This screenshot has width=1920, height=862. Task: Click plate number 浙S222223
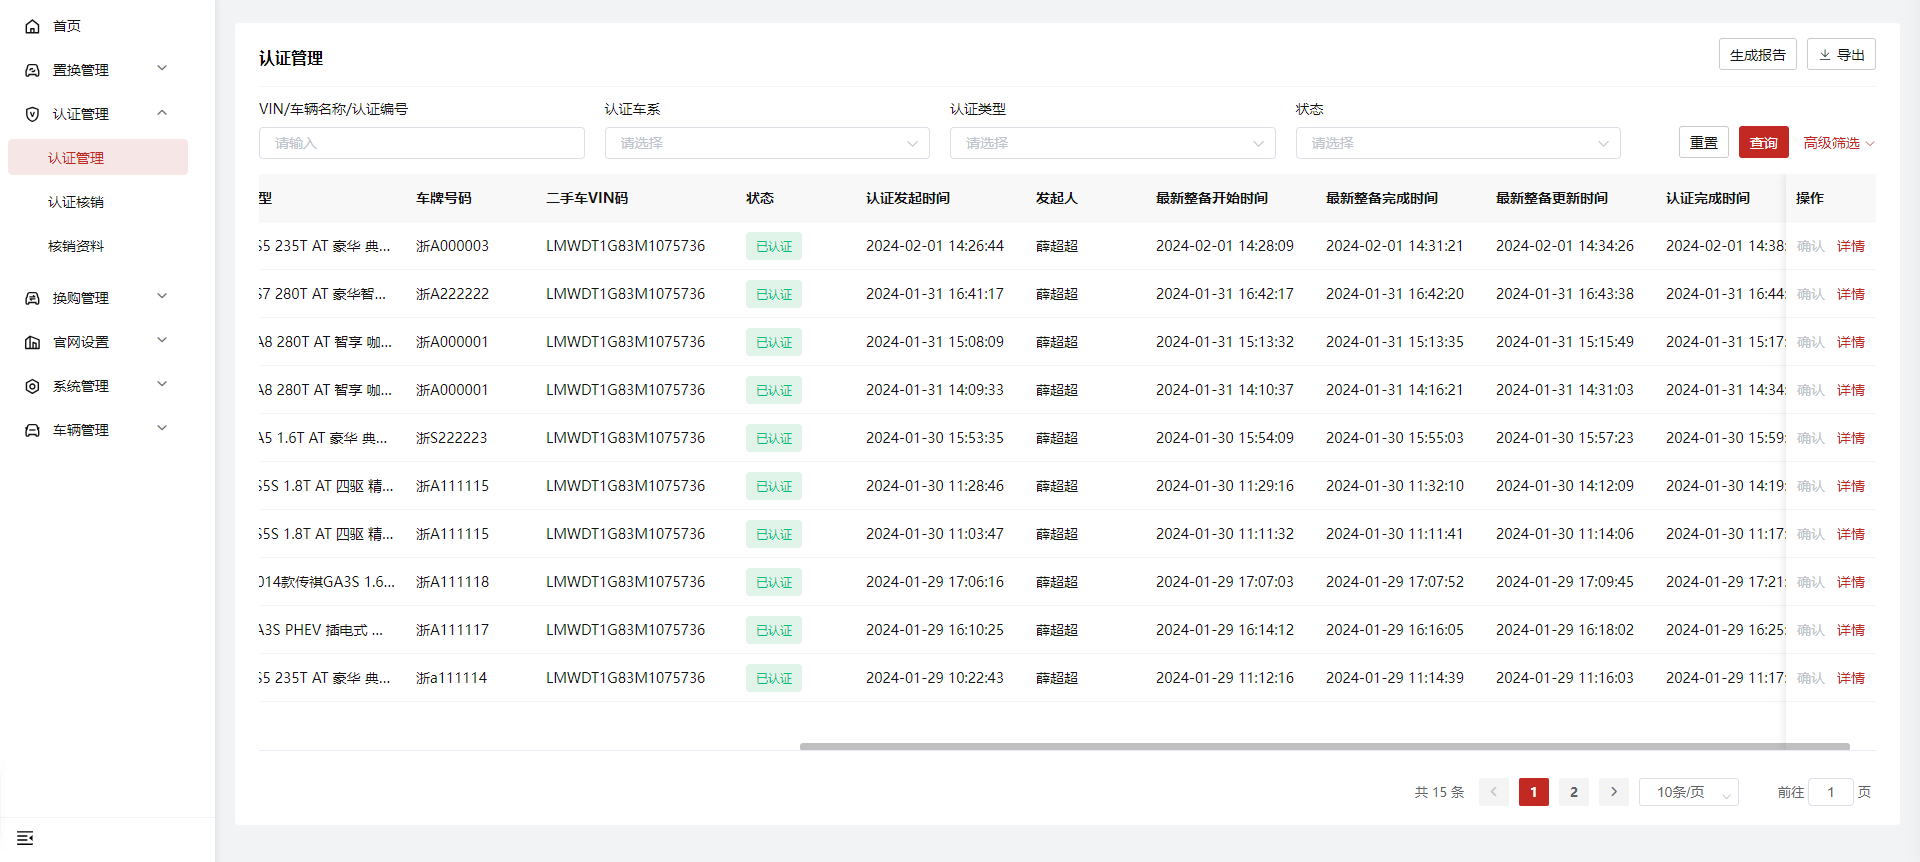pyautogui.click(x=451, y=438)
